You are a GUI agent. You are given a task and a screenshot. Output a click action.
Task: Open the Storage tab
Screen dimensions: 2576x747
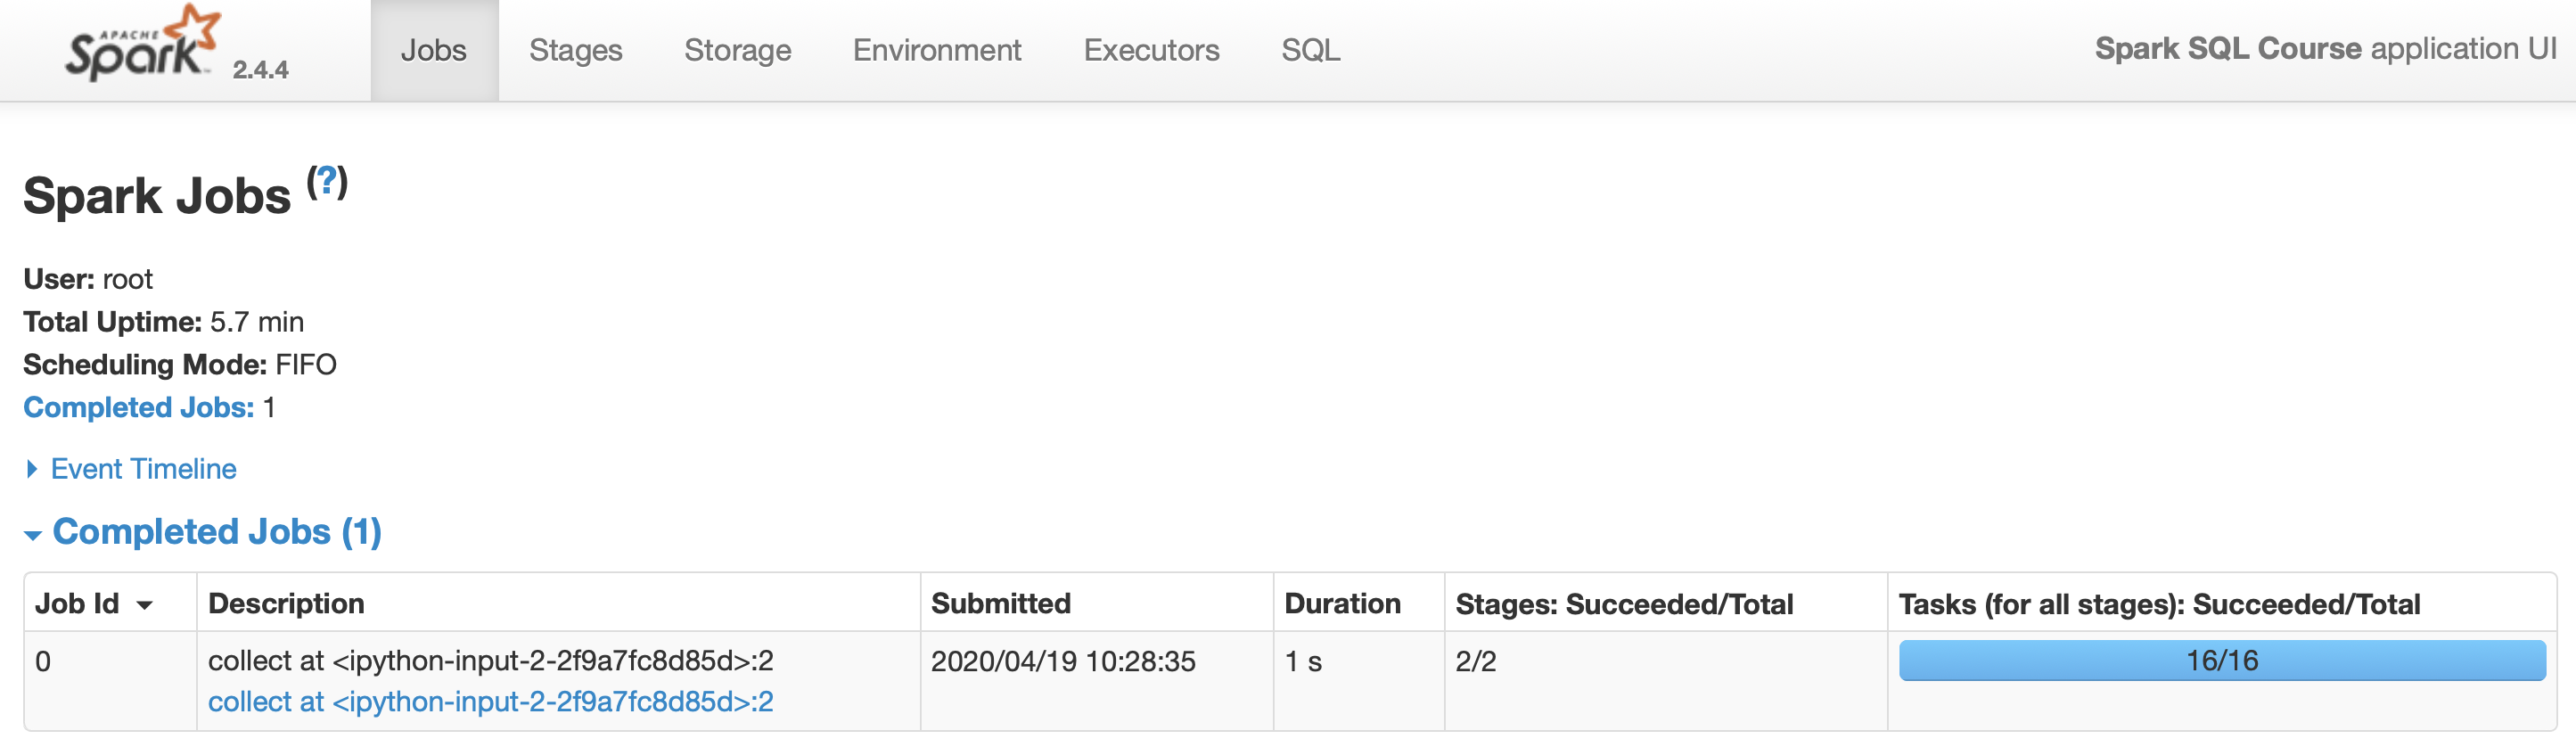point(737,50)
